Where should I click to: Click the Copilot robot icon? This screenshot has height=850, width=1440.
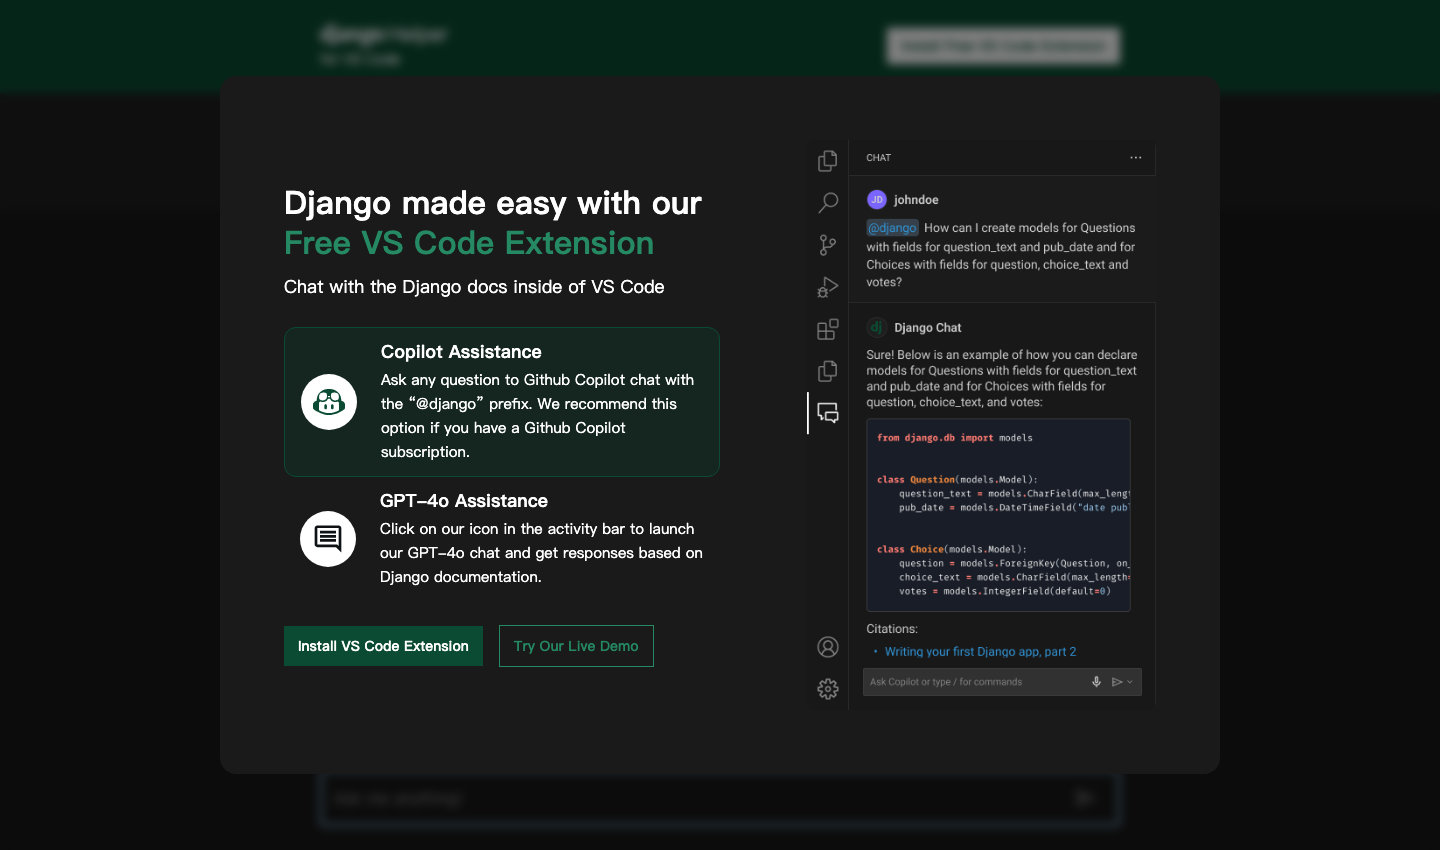(x=329, y=402)
